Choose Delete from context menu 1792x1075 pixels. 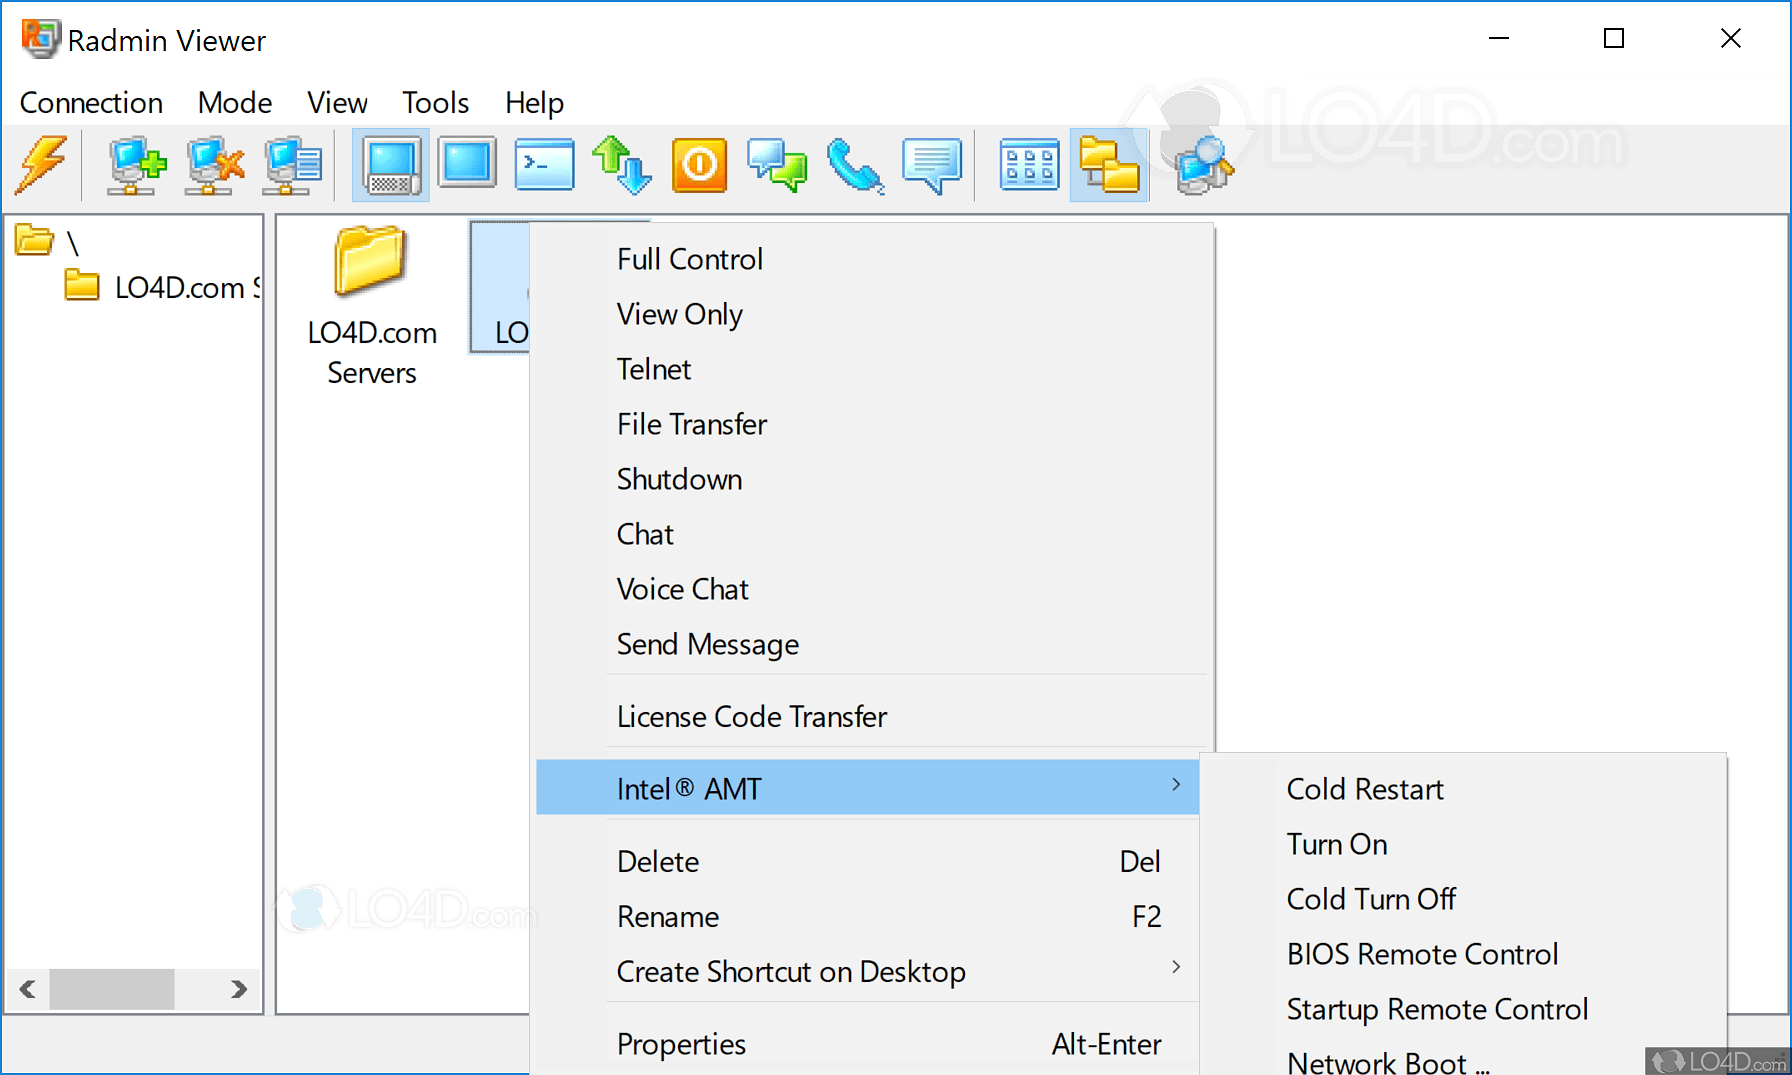pos(868,862)
